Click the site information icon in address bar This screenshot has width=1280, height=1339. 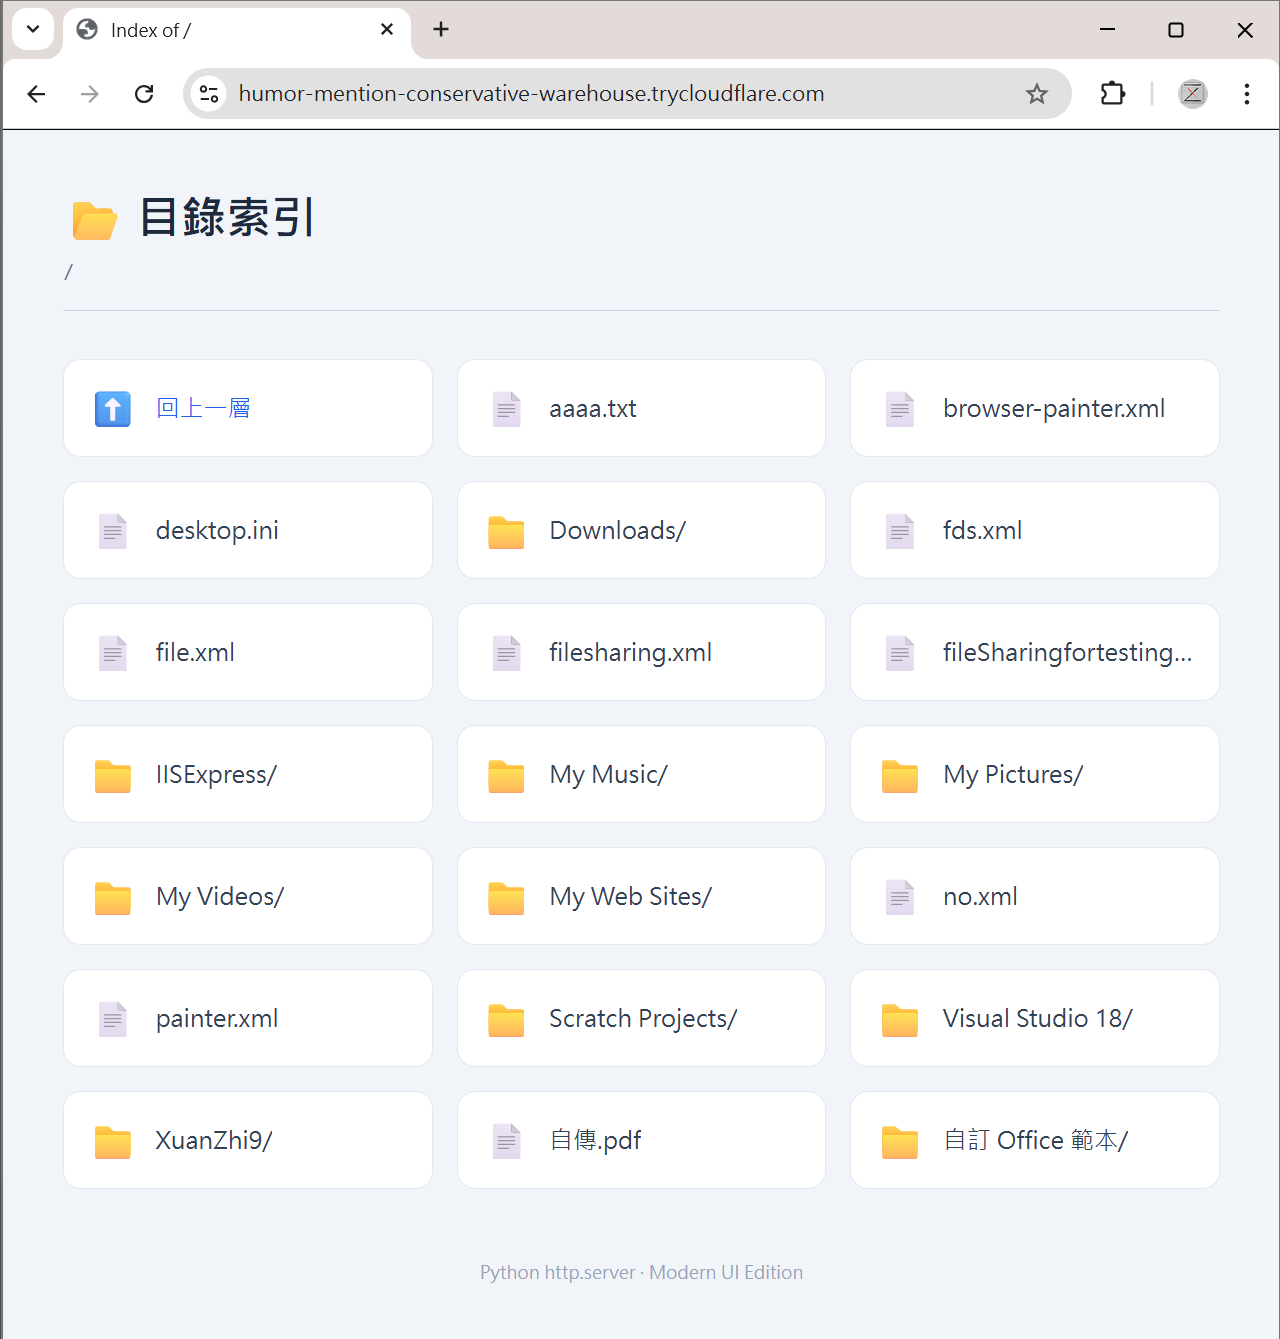[x=209, y=93]
